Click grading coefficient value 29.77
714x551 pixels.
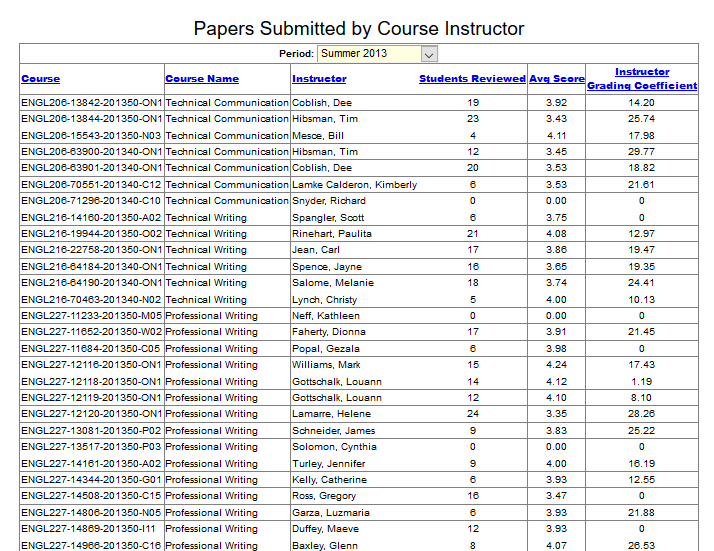click(641, 152)
